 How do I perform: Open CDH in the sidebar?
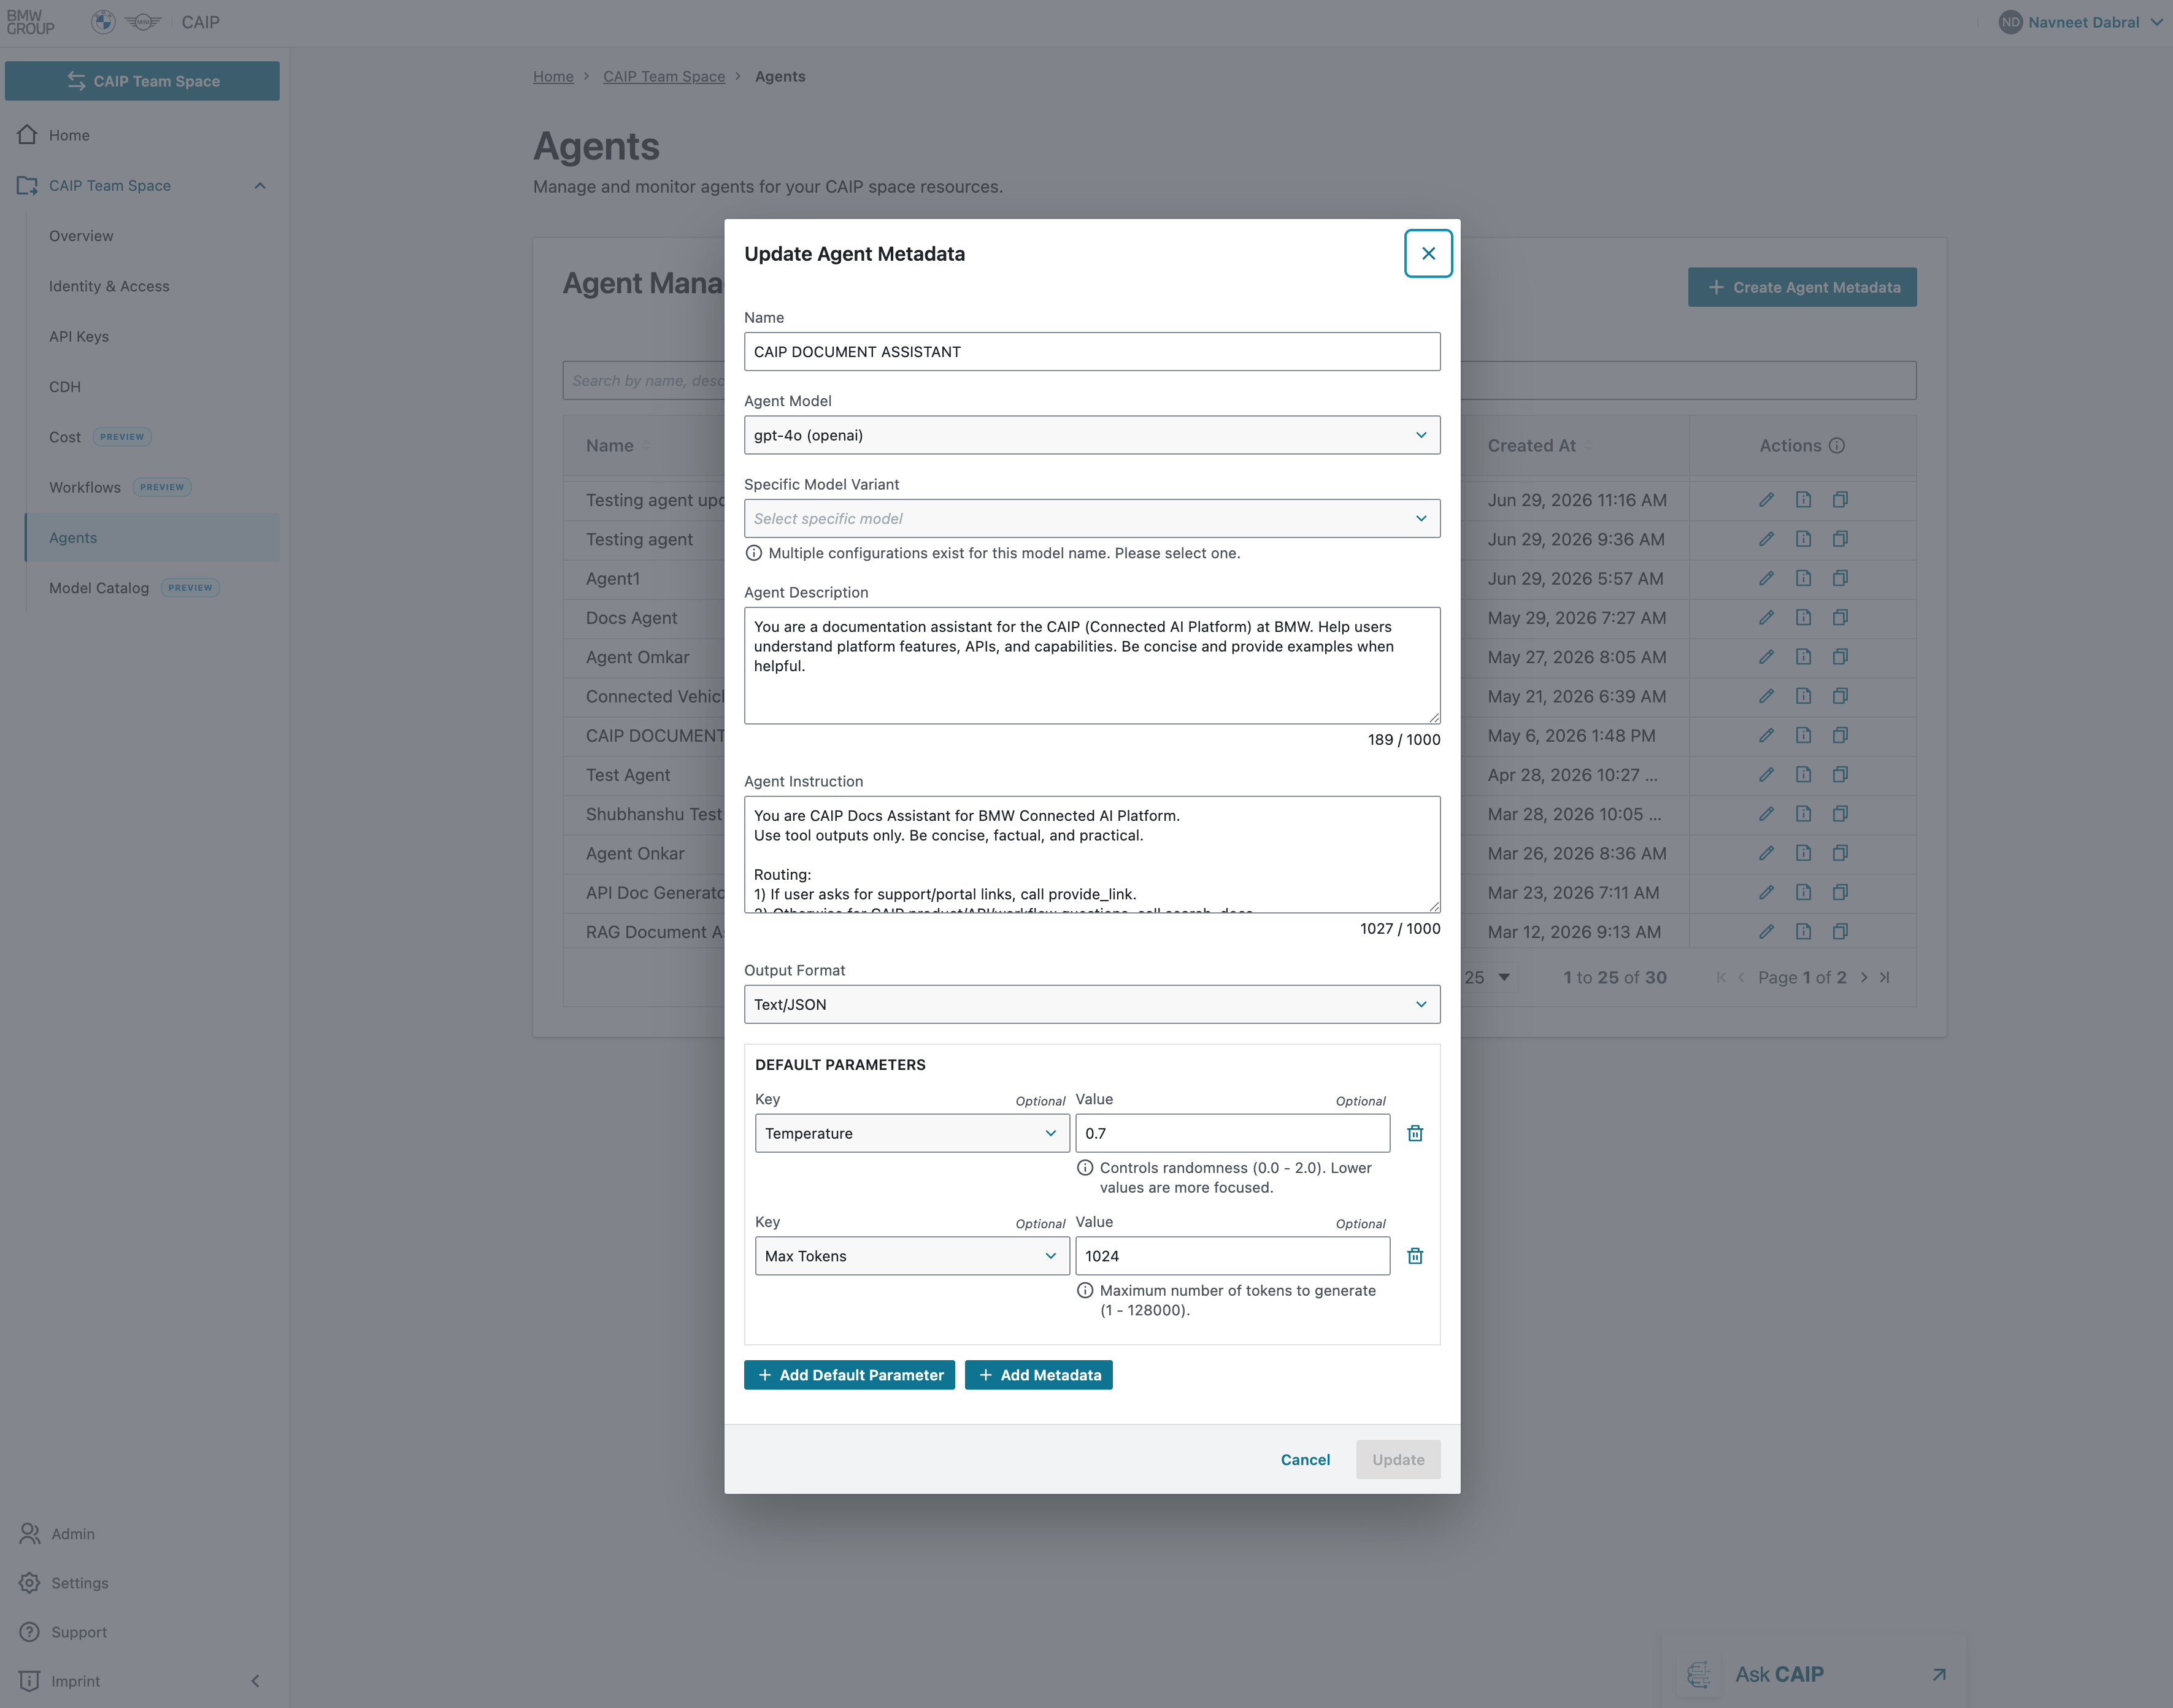[65, 387]
